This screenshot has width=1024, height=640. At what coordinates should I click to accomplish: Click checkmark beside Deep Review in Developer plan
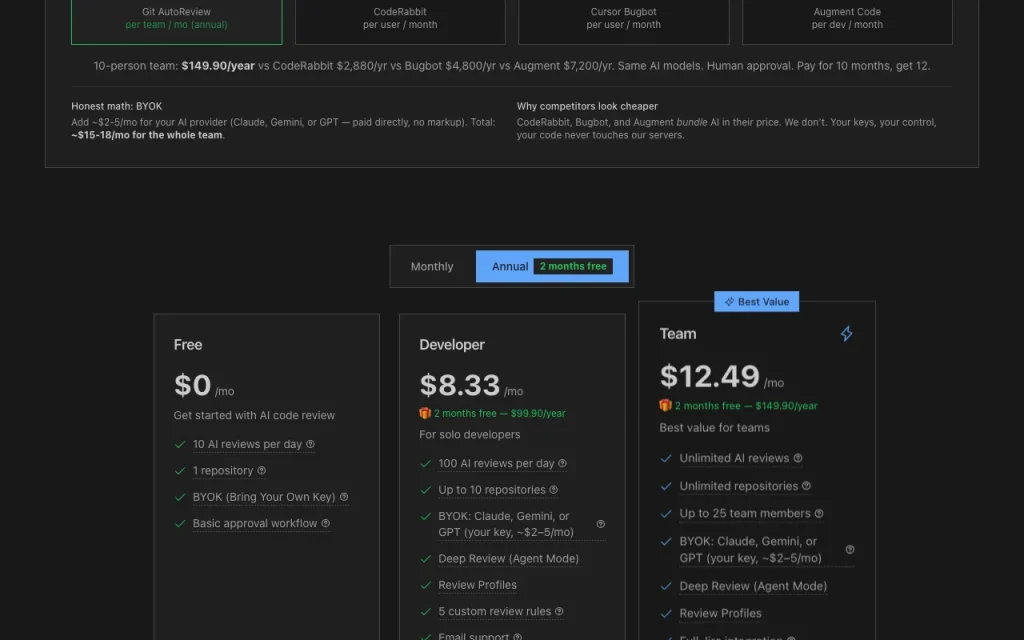pyautogui.click(x=426, y=559)
